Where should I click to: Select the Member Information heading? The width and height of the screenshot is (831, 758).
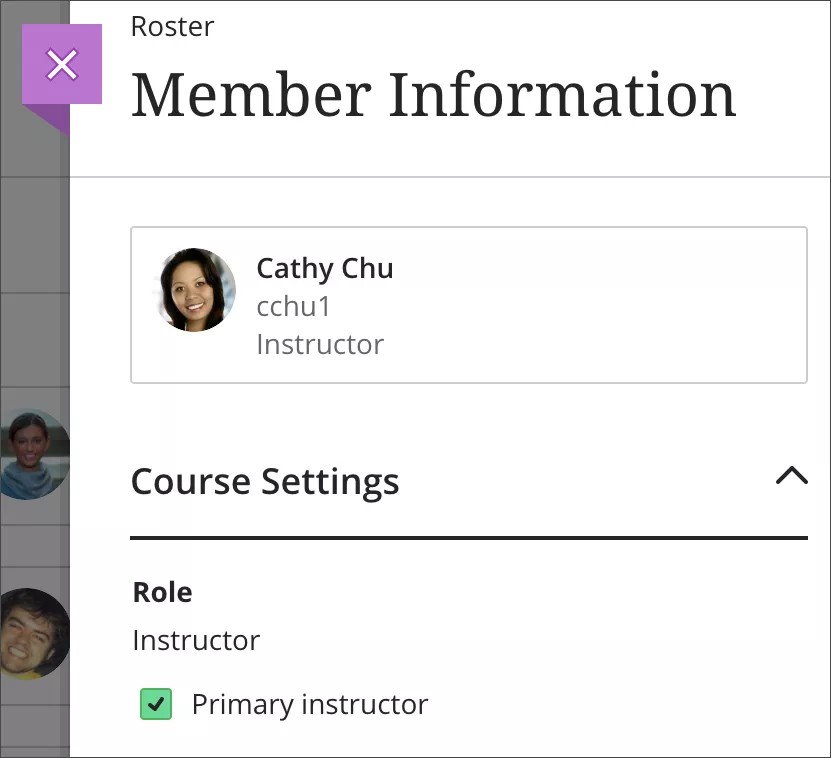tap(432, 94)
